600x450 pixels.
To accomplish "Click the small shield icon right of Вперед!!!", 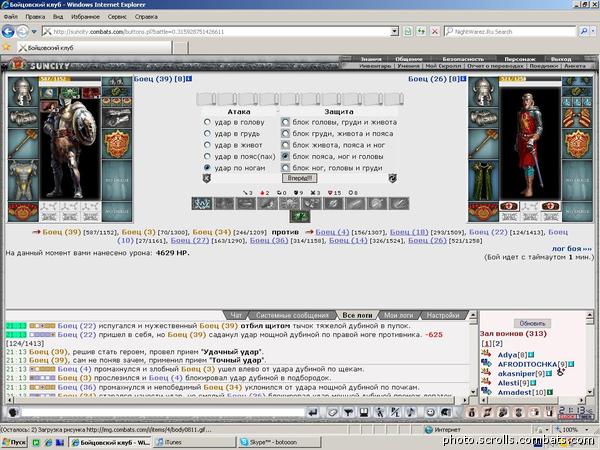I will click(x=393, y=178).
